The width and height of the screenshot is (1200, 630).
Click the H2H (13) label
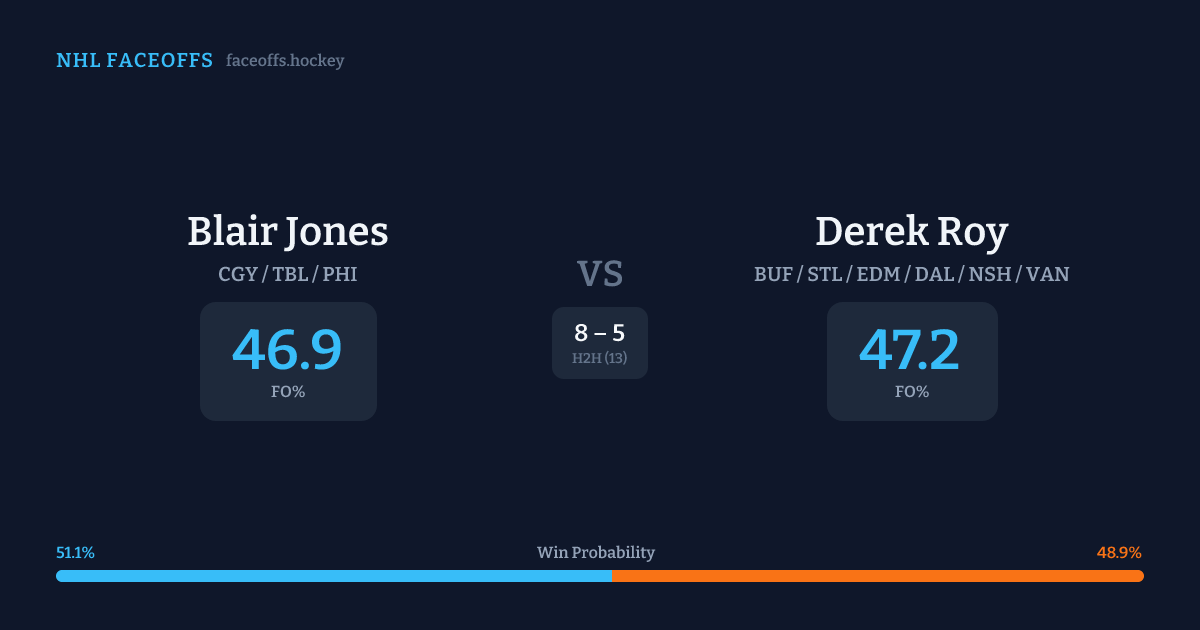point(600,358)
